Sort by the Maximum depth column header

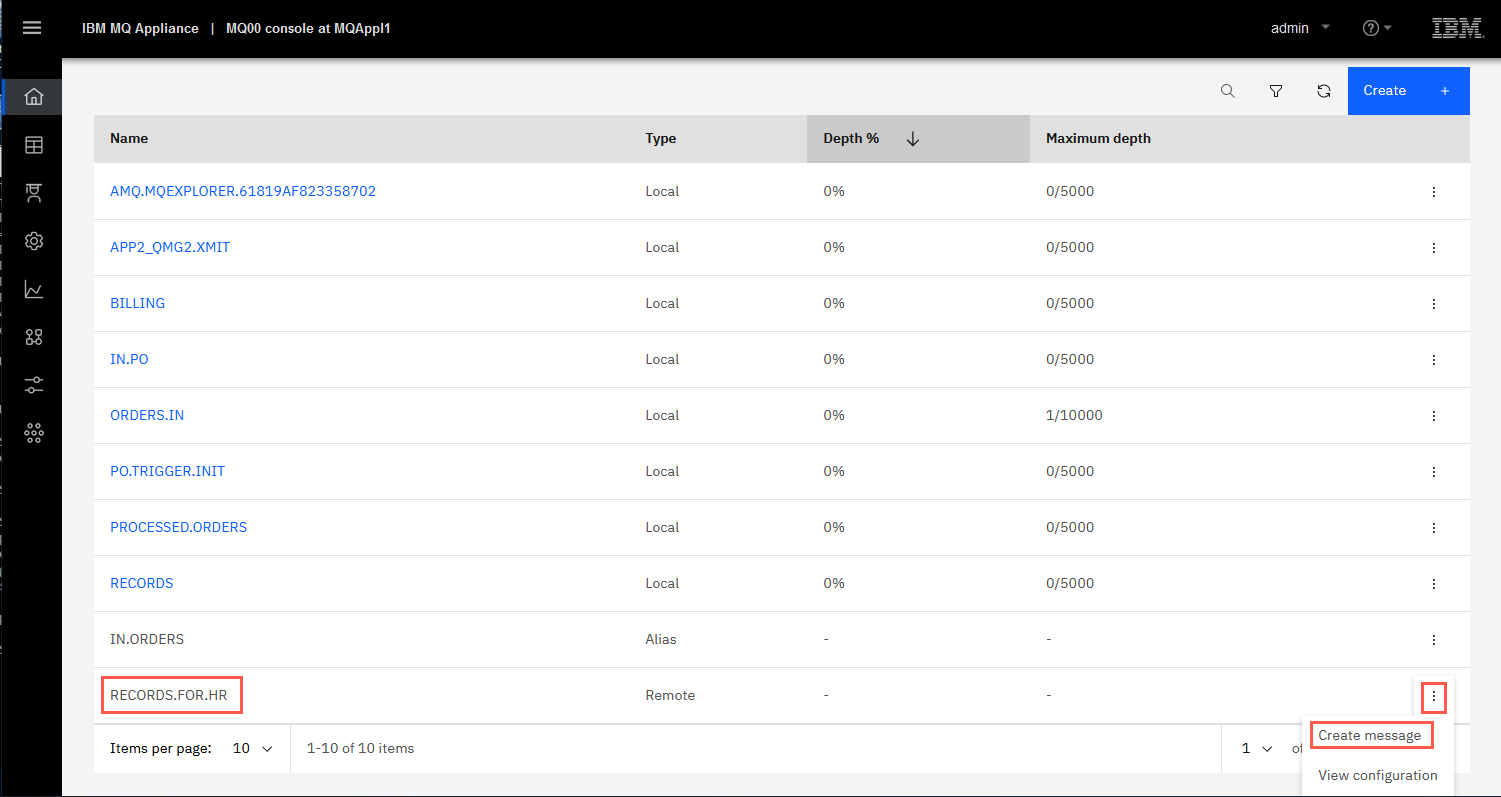pos(1098,139)
